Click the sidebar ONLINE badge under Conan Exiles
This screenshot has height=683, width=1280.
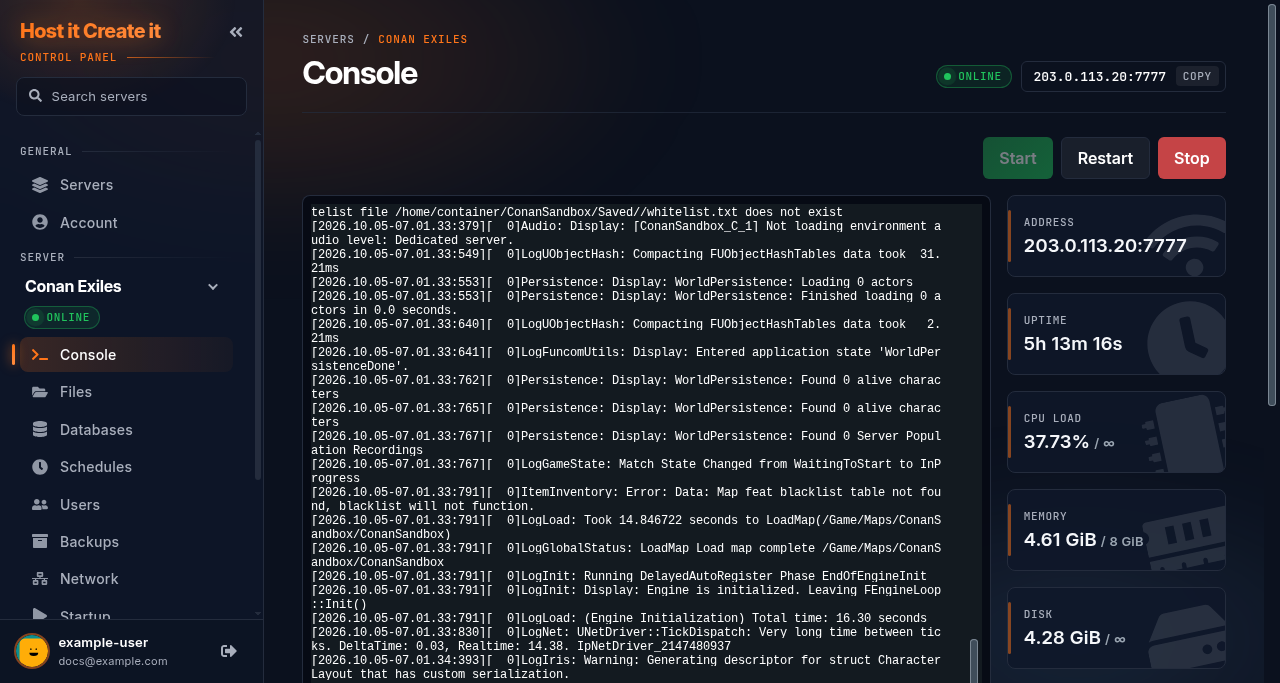tap(62, 317)
